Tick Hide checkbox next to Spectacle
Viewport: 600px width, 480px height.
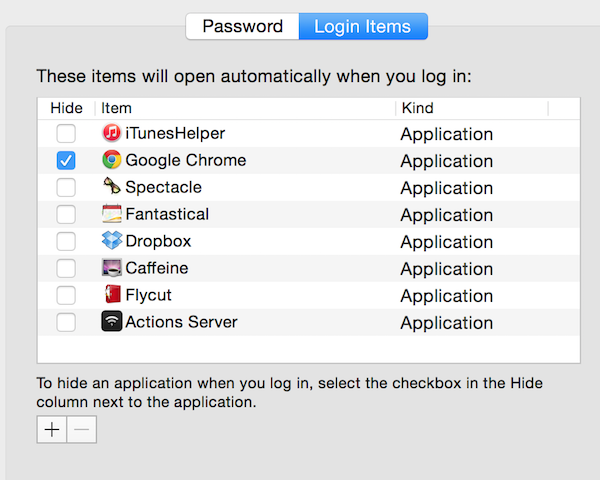click(66, 187)
